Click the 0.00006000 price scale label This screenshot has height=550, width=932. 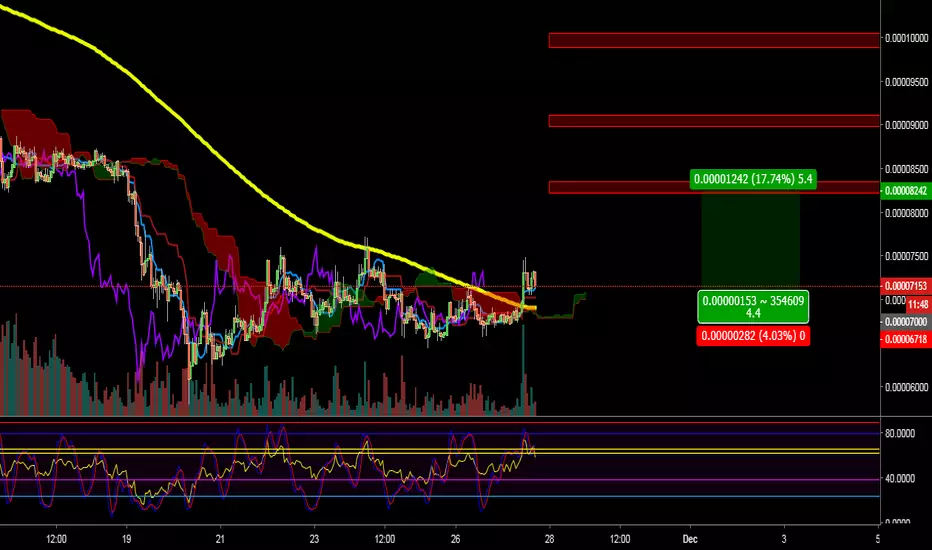pyautogui.click(x=906, y=387)
